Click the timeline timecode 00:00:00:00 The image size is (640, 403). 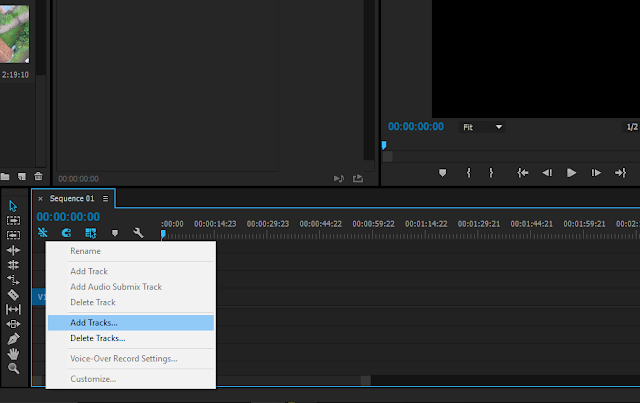click(68, 217)
